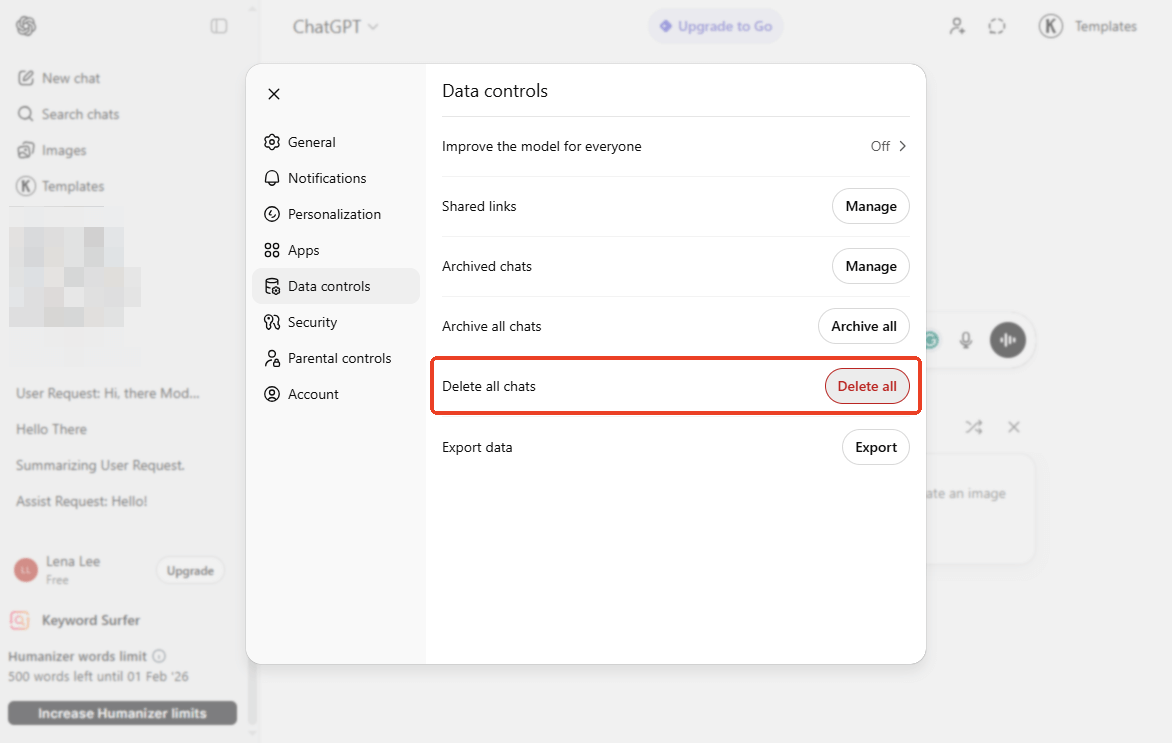Click the microphone dictation icon
The width and height of the screenshot is (1172, 743).
click(966, 340)
